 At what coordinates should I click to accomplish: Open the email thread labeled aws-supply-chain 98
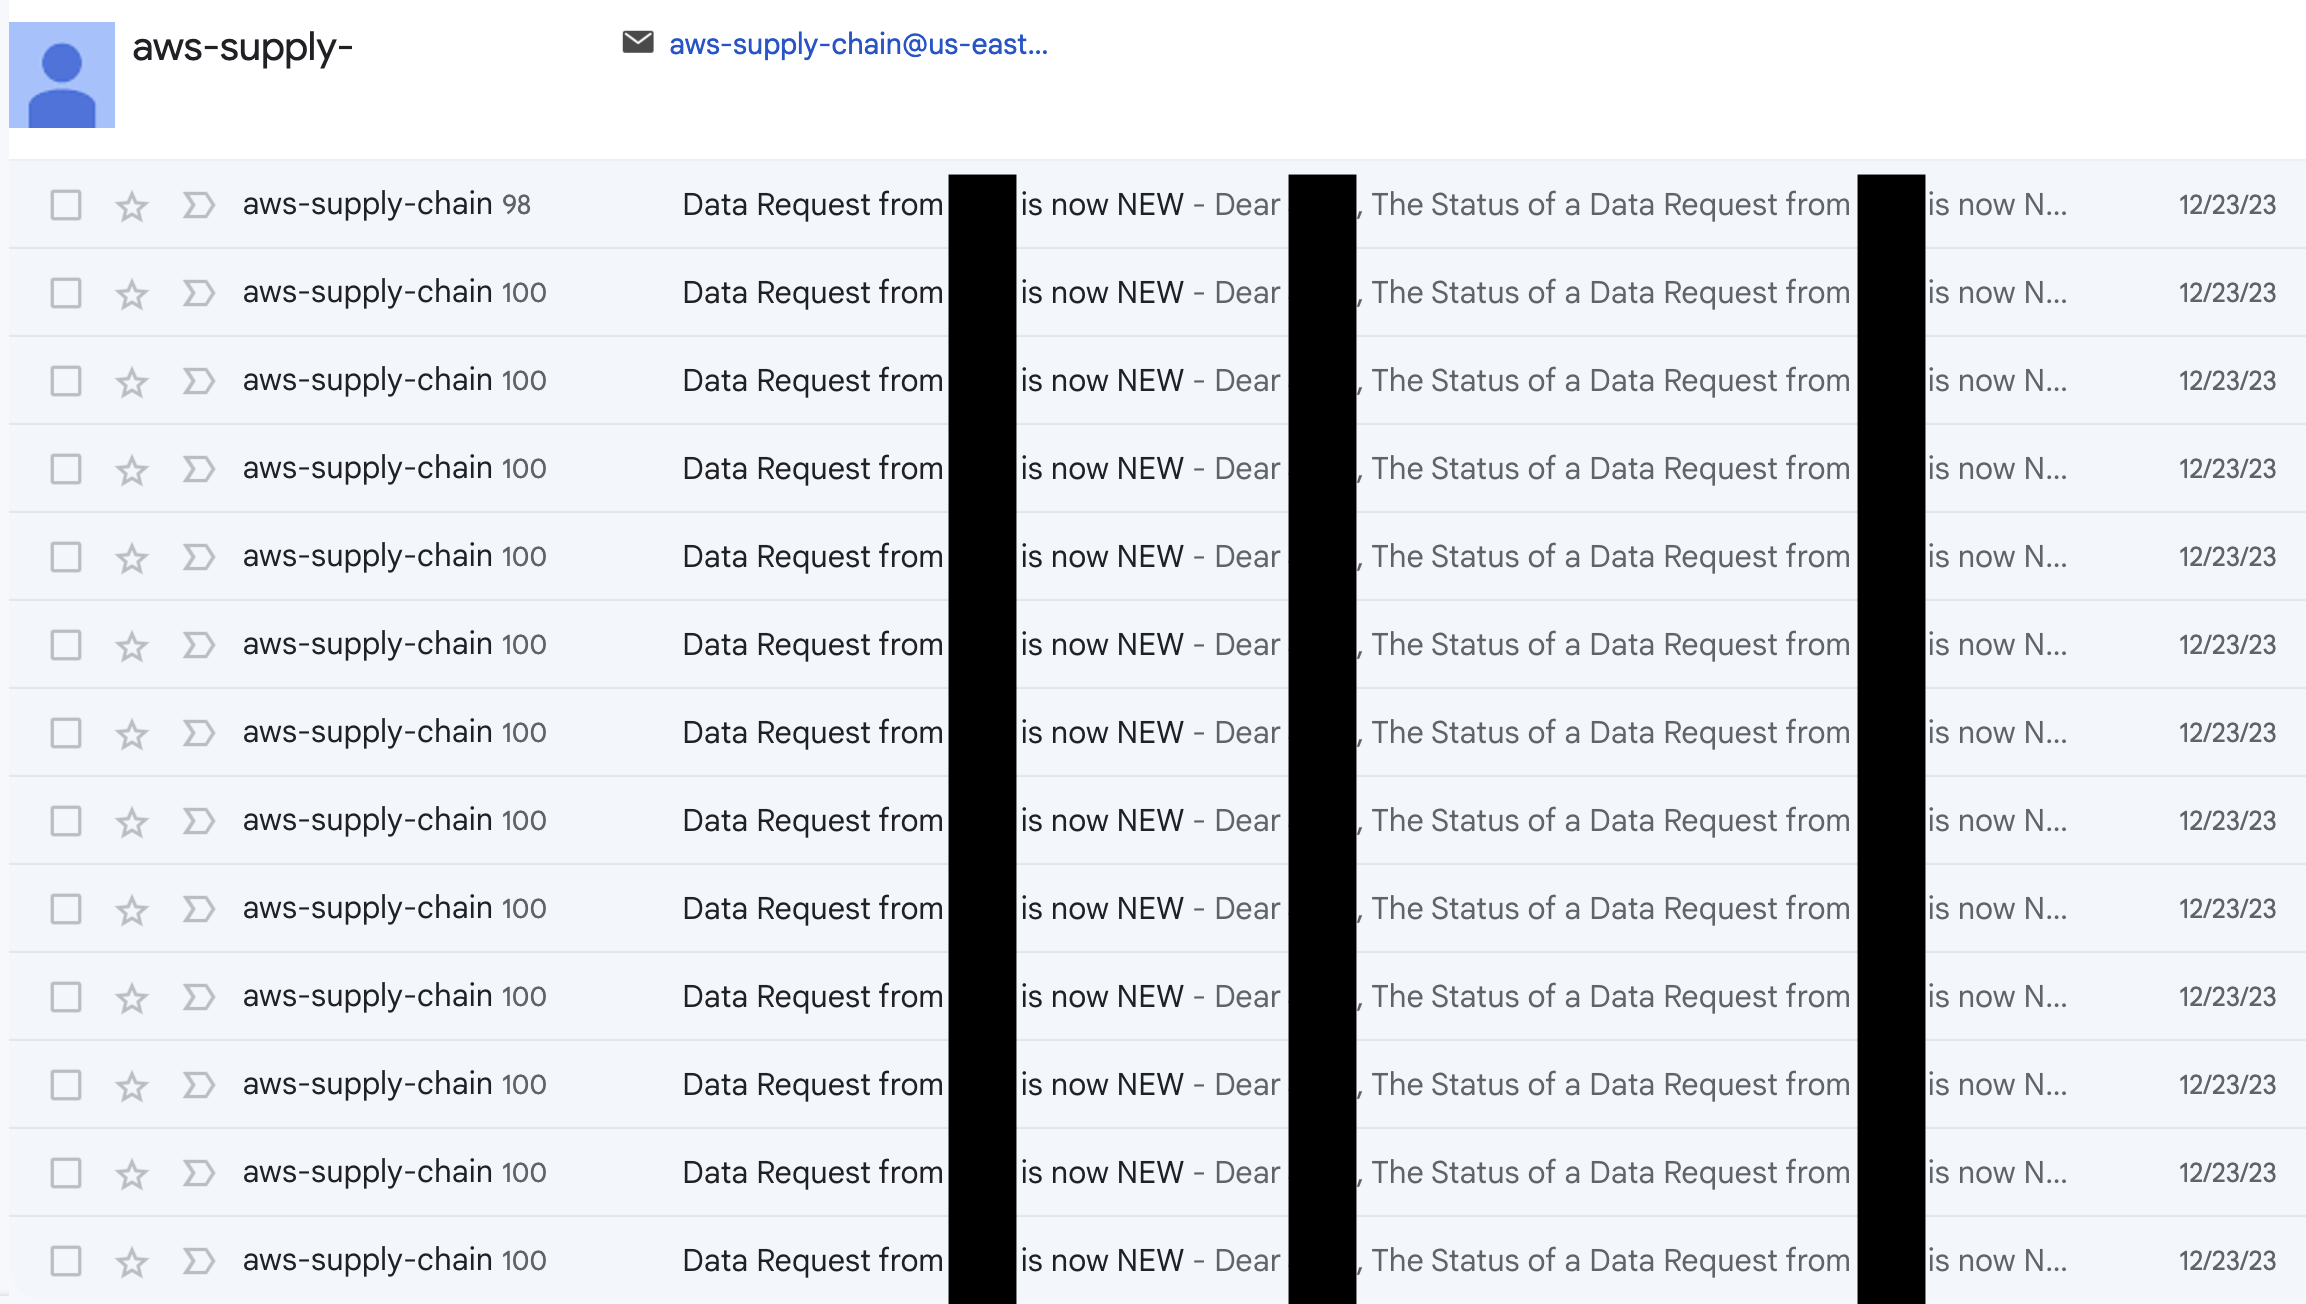click(x=384, y=205)
